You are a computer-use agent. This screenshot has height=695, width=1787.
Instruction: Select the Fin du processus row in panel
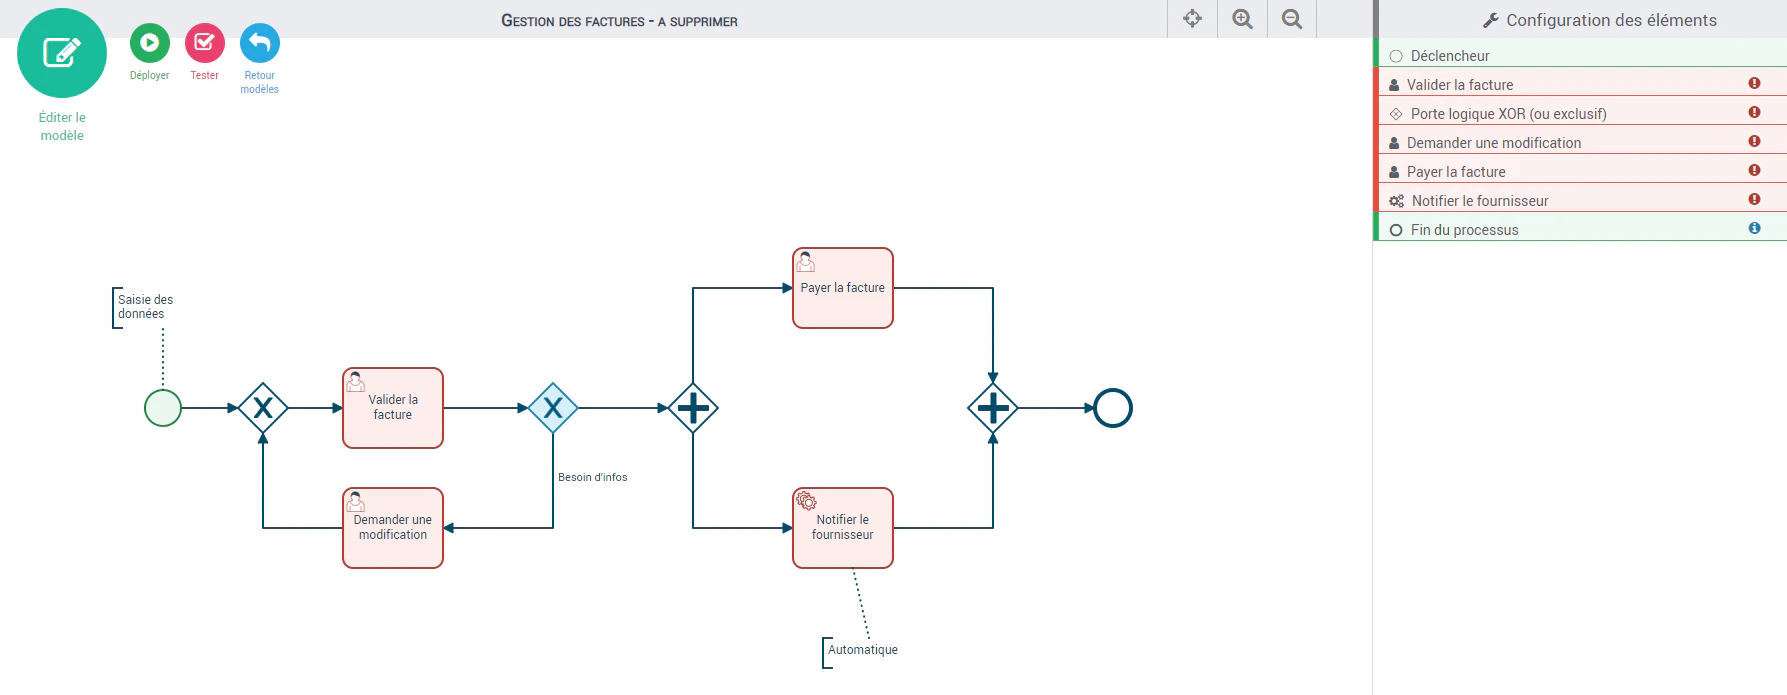coord(1581,229)
